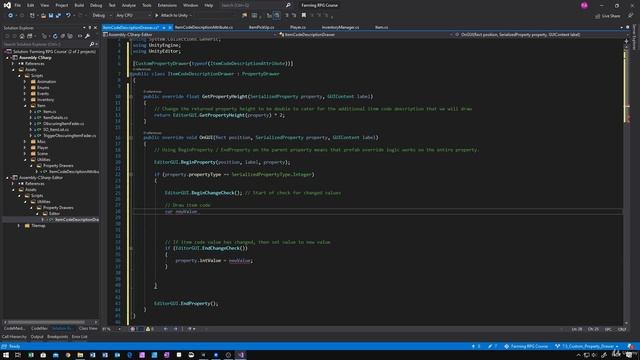640x360 pixels.
Task: Open the Debug configuration dropdown
Action: pos(102,16)
